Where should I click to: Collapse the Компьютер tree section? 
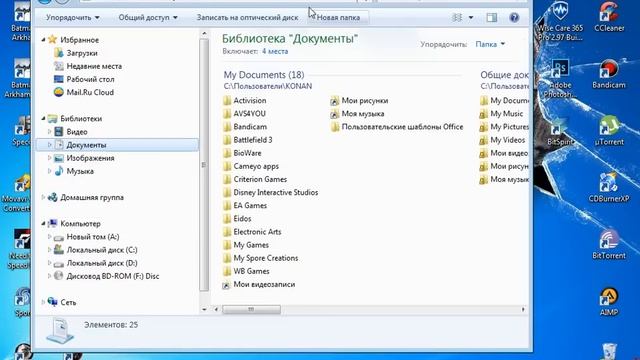[x=43, y=224]
